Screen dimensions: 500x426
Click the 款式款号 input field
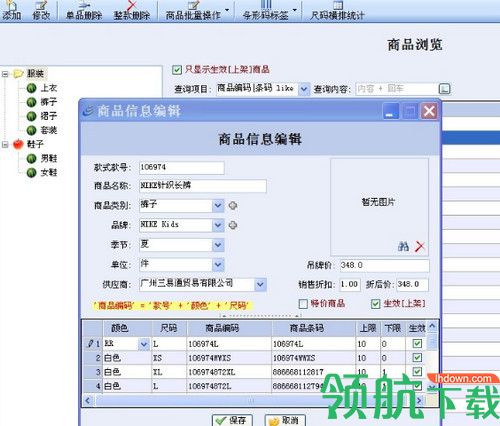[x=182, y=168]
